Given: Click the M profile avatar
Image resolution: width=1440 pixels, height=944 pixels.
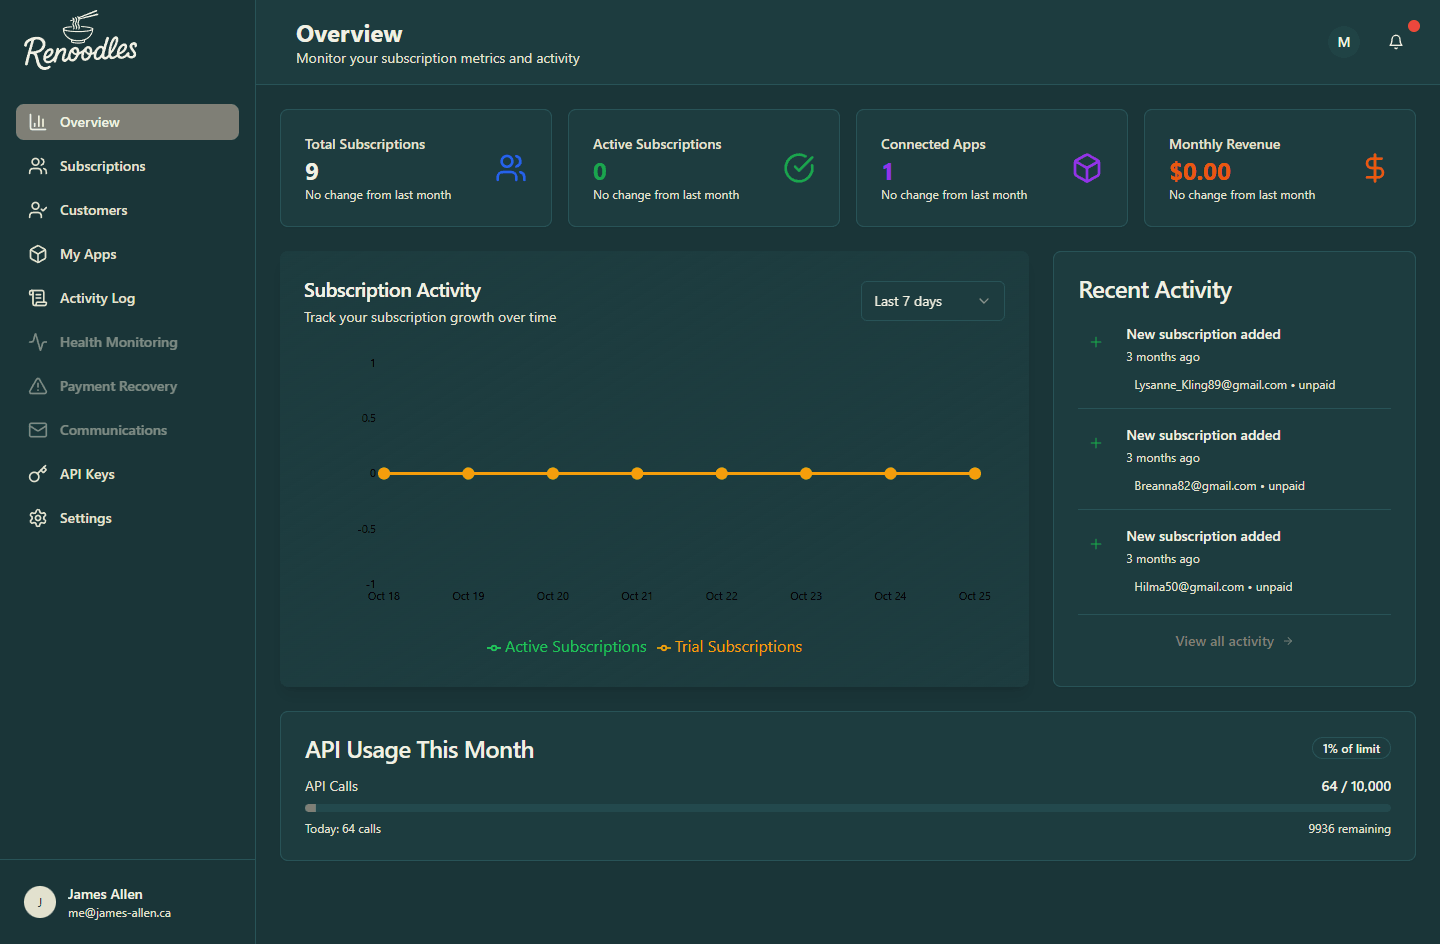Looking at the screenshot, I should point(1343,42).
